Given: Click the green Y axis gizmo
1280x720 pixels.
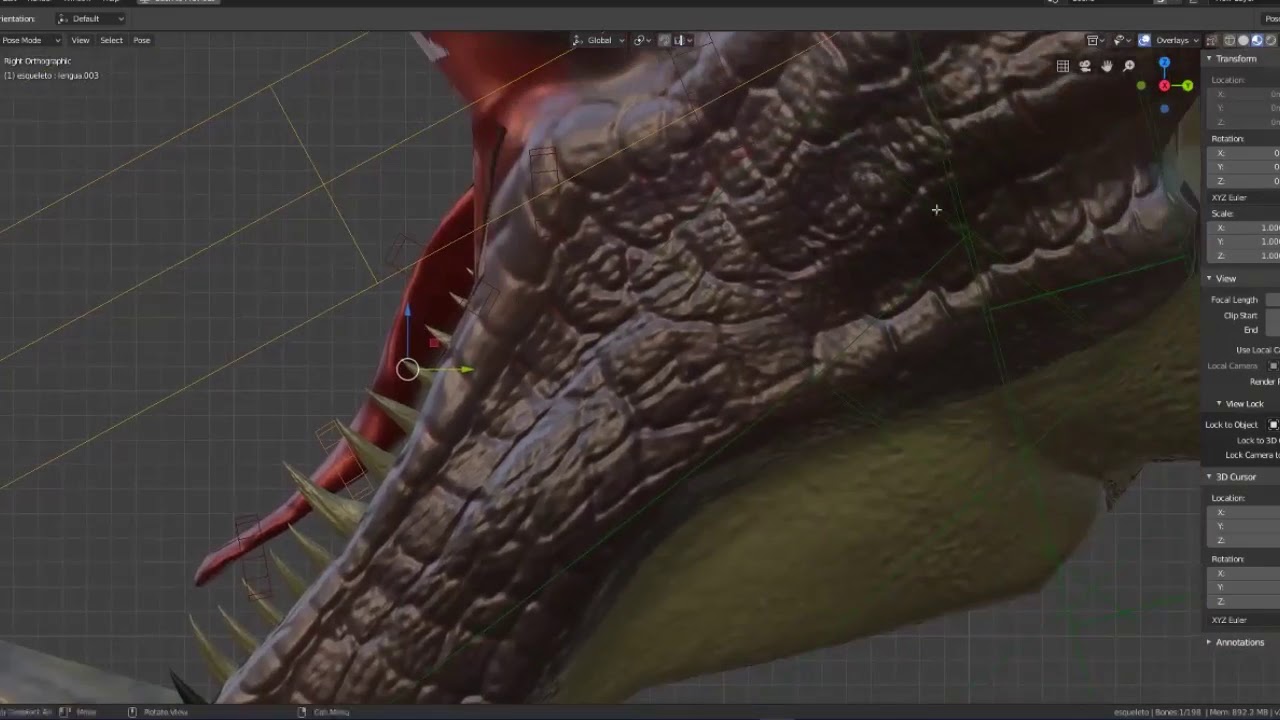Looking at the screenshot, I should [x=1187, y=86].
